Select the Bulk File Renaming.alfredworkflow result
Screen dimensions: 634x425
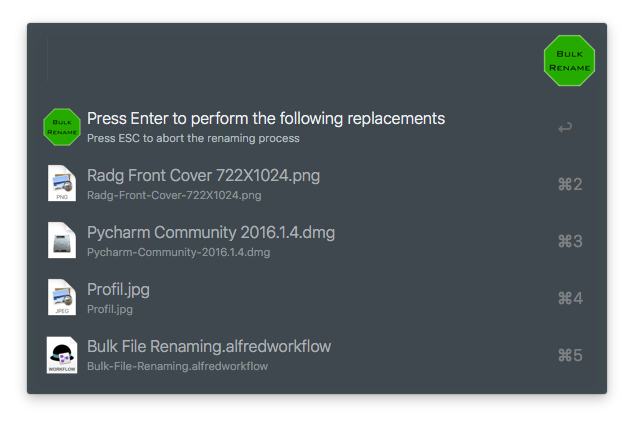click(209, 347)
